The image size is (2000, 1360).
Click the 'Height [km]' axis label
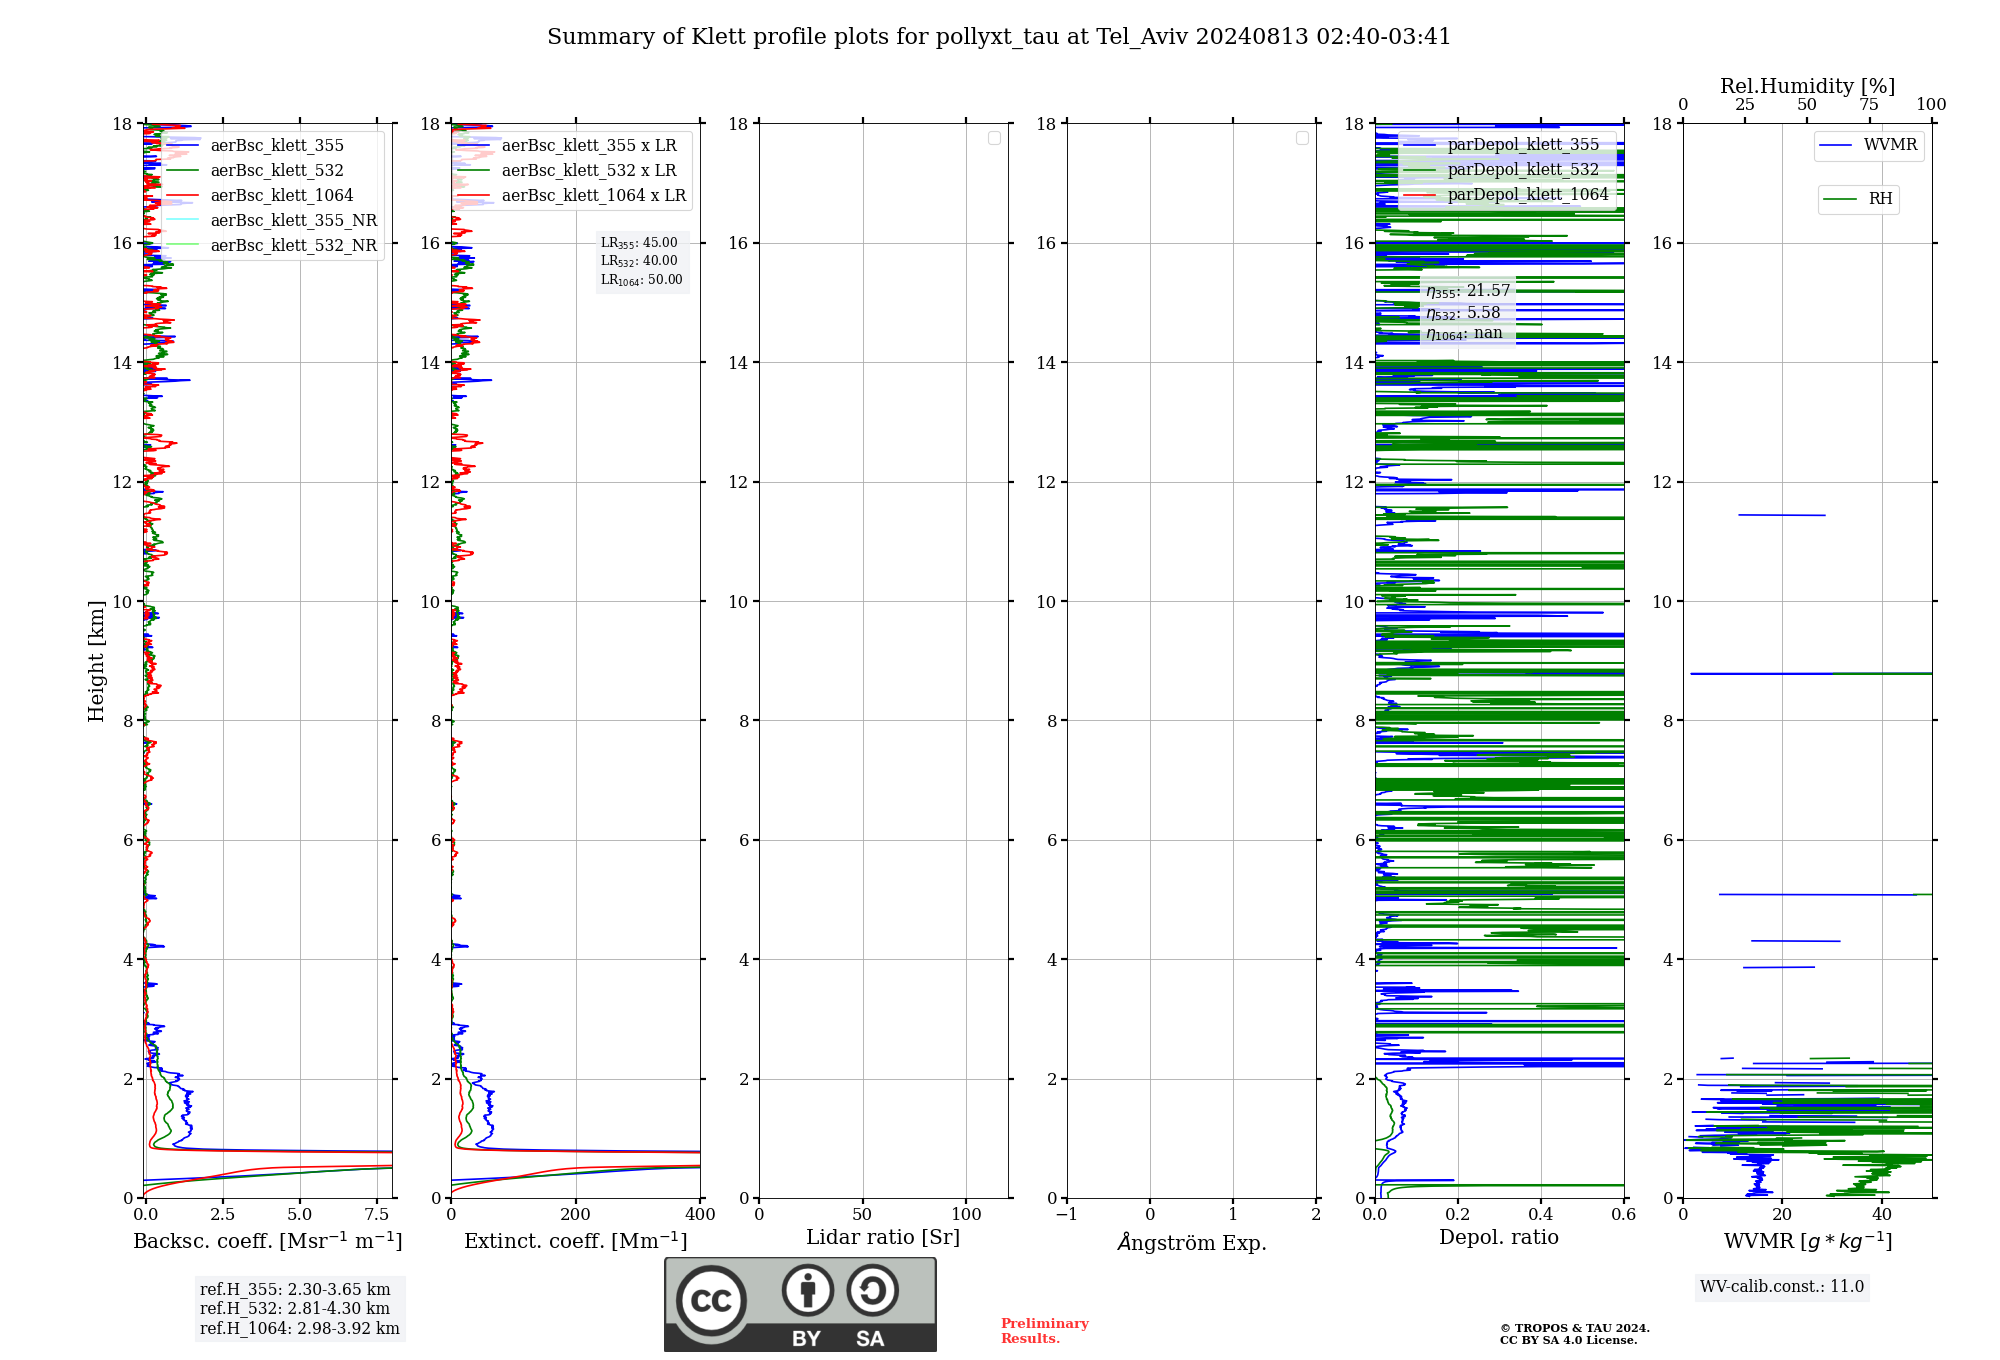click(x=96, y=661)
